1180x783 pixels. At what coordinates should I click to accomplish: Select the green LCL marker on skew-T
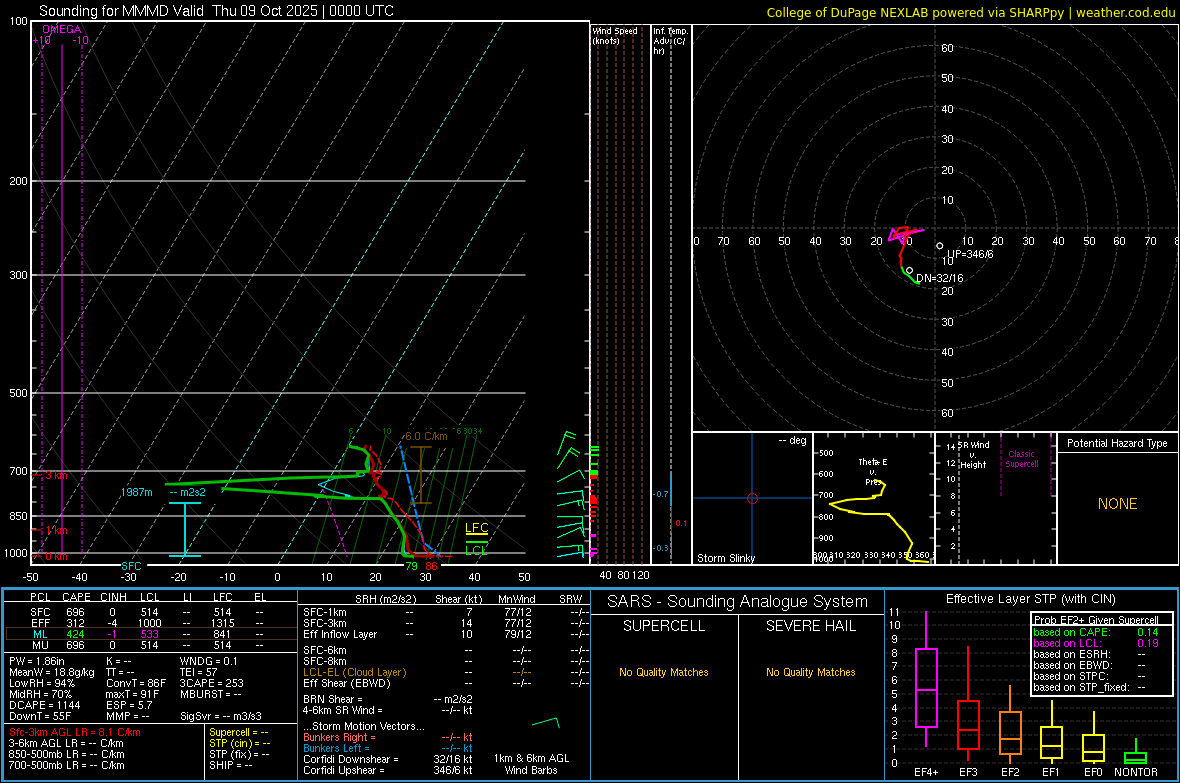click(476, 550)
